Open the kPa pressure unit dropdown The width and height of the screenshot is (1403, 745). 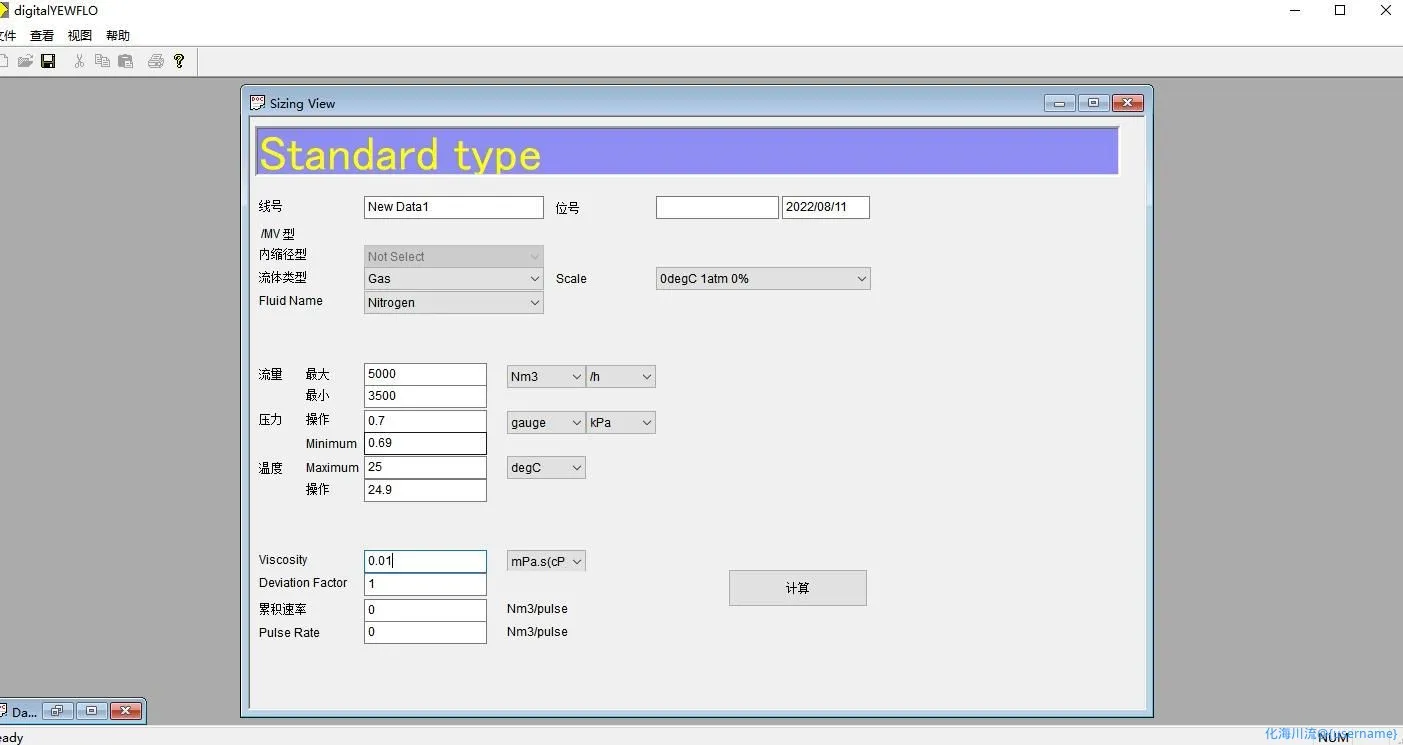click(621, 423)
